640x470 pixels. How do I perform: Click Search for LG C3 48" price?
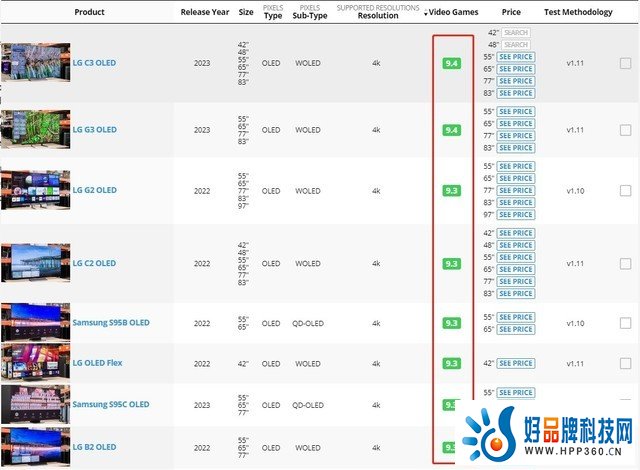pyautogui.click(x=516, y=45)
